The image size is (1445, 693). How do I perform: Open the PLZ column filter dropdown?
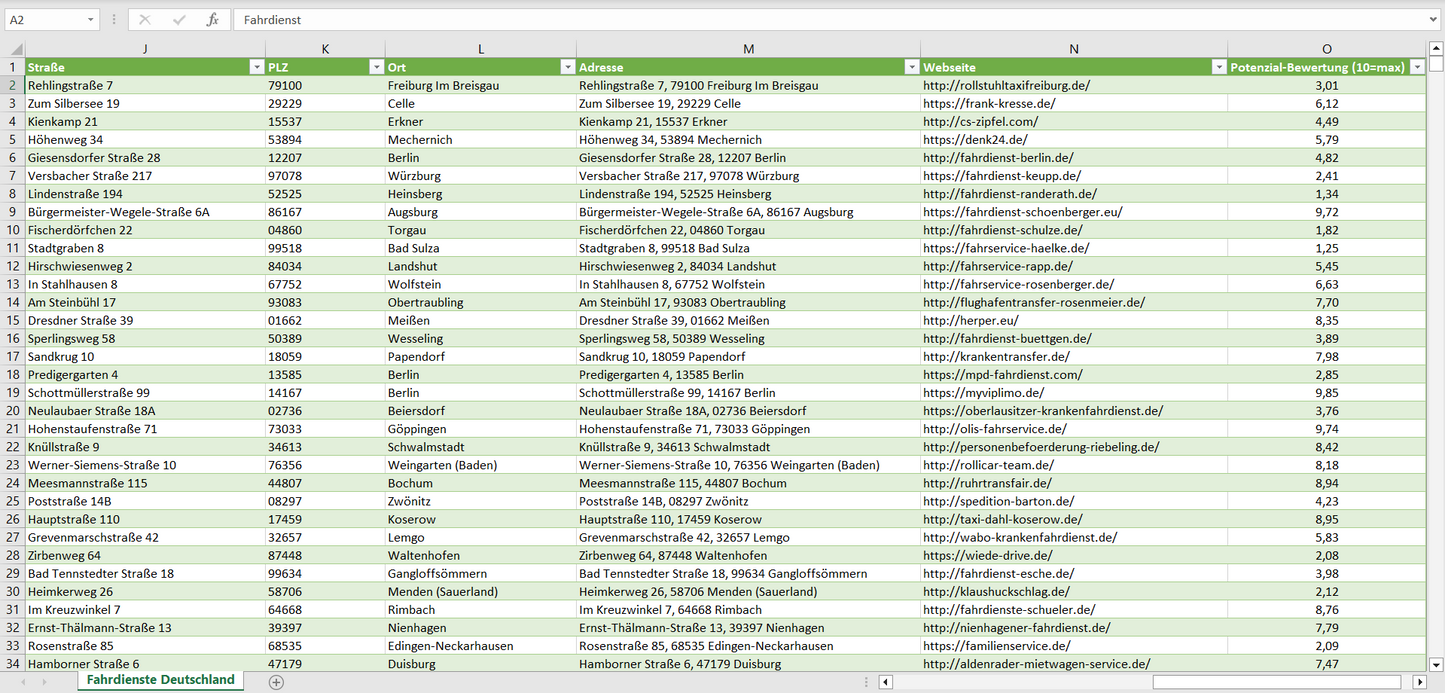click(x=376, y=67)
